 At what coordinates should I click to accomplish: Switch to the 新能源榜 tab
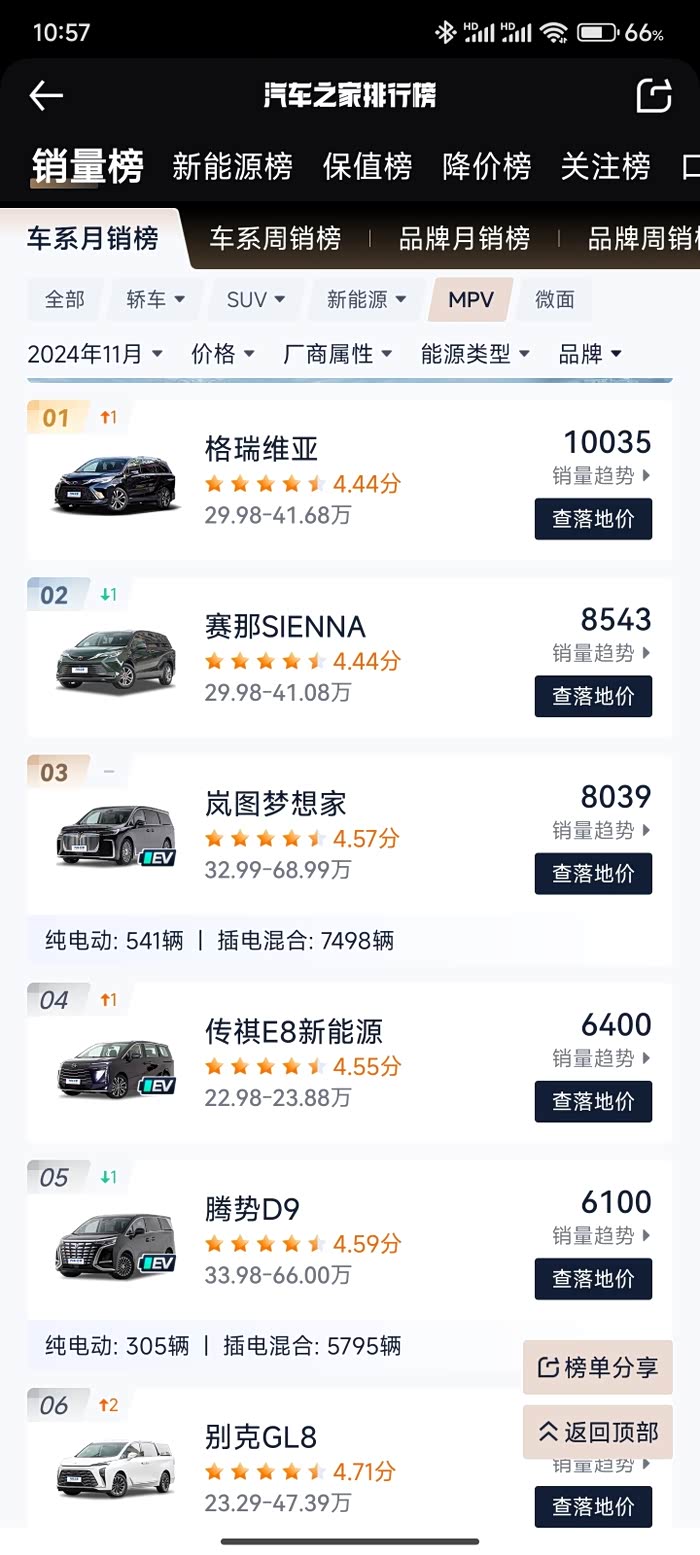click(x=232, y=166)
